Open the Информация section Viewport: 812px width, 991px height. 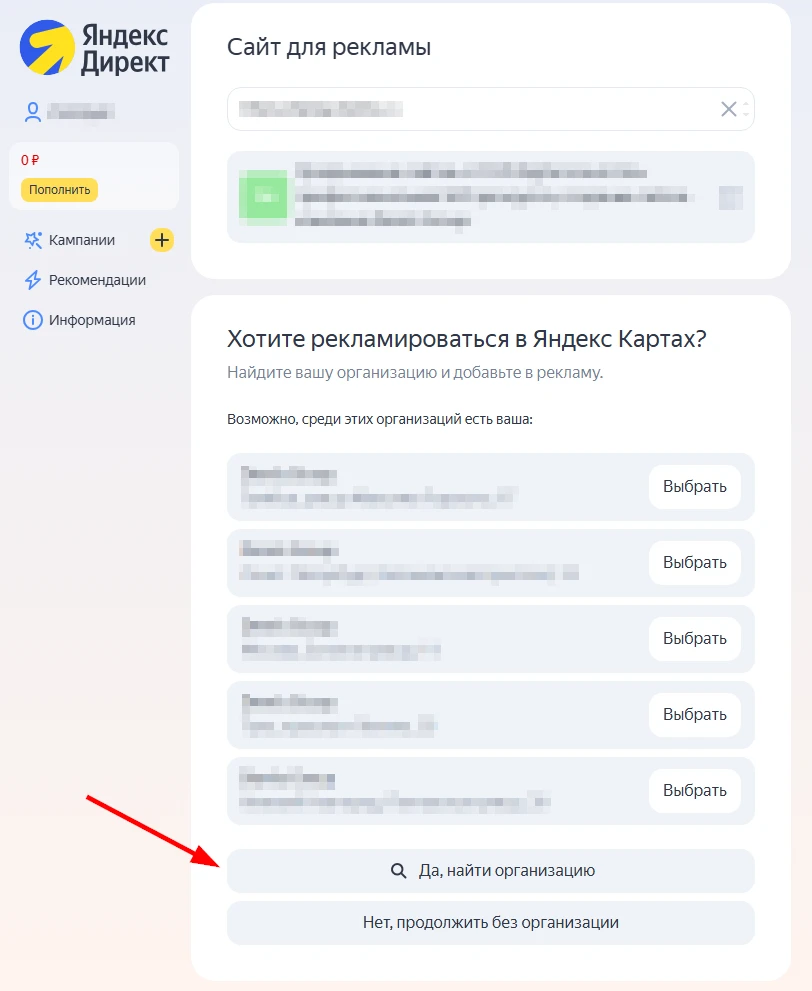click(91, 320)
